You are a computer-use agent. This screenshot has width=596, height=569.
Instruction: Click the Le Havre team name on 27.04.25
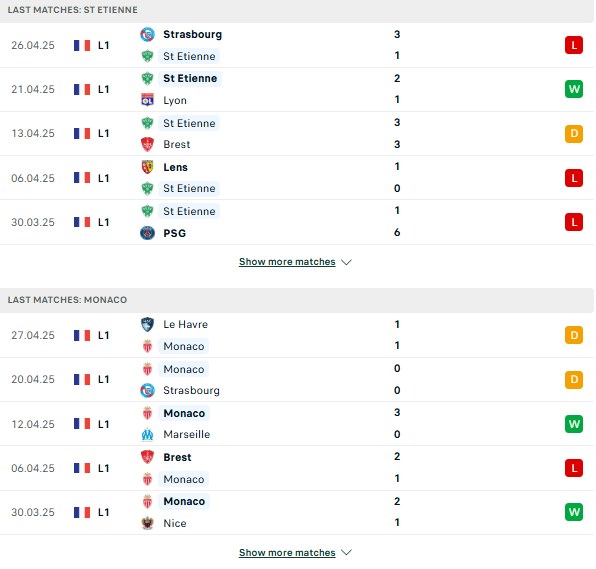click(x=185, y=325)
